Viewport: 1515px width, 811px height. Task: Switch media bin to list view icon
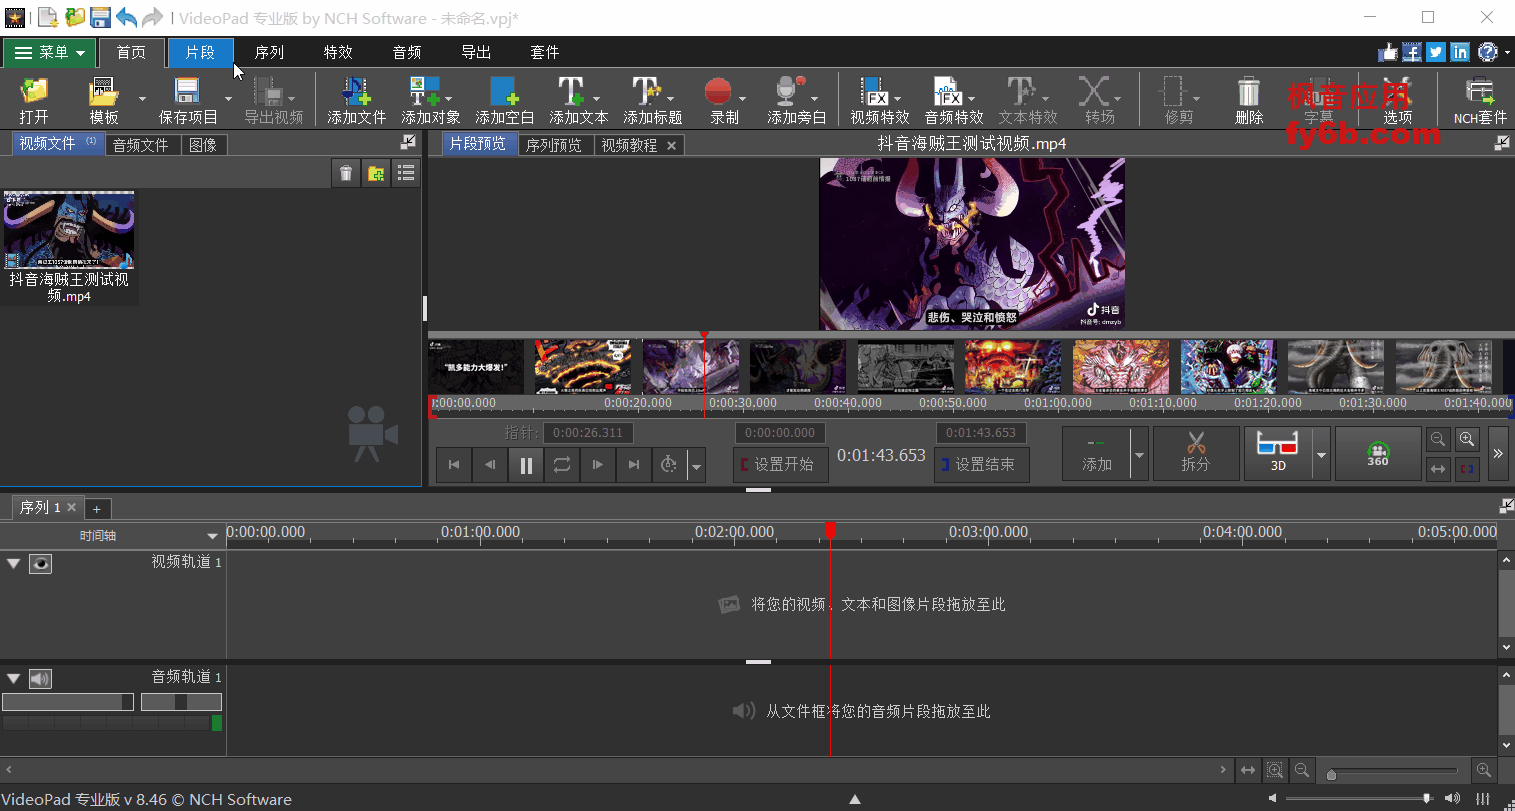(406, 173)
